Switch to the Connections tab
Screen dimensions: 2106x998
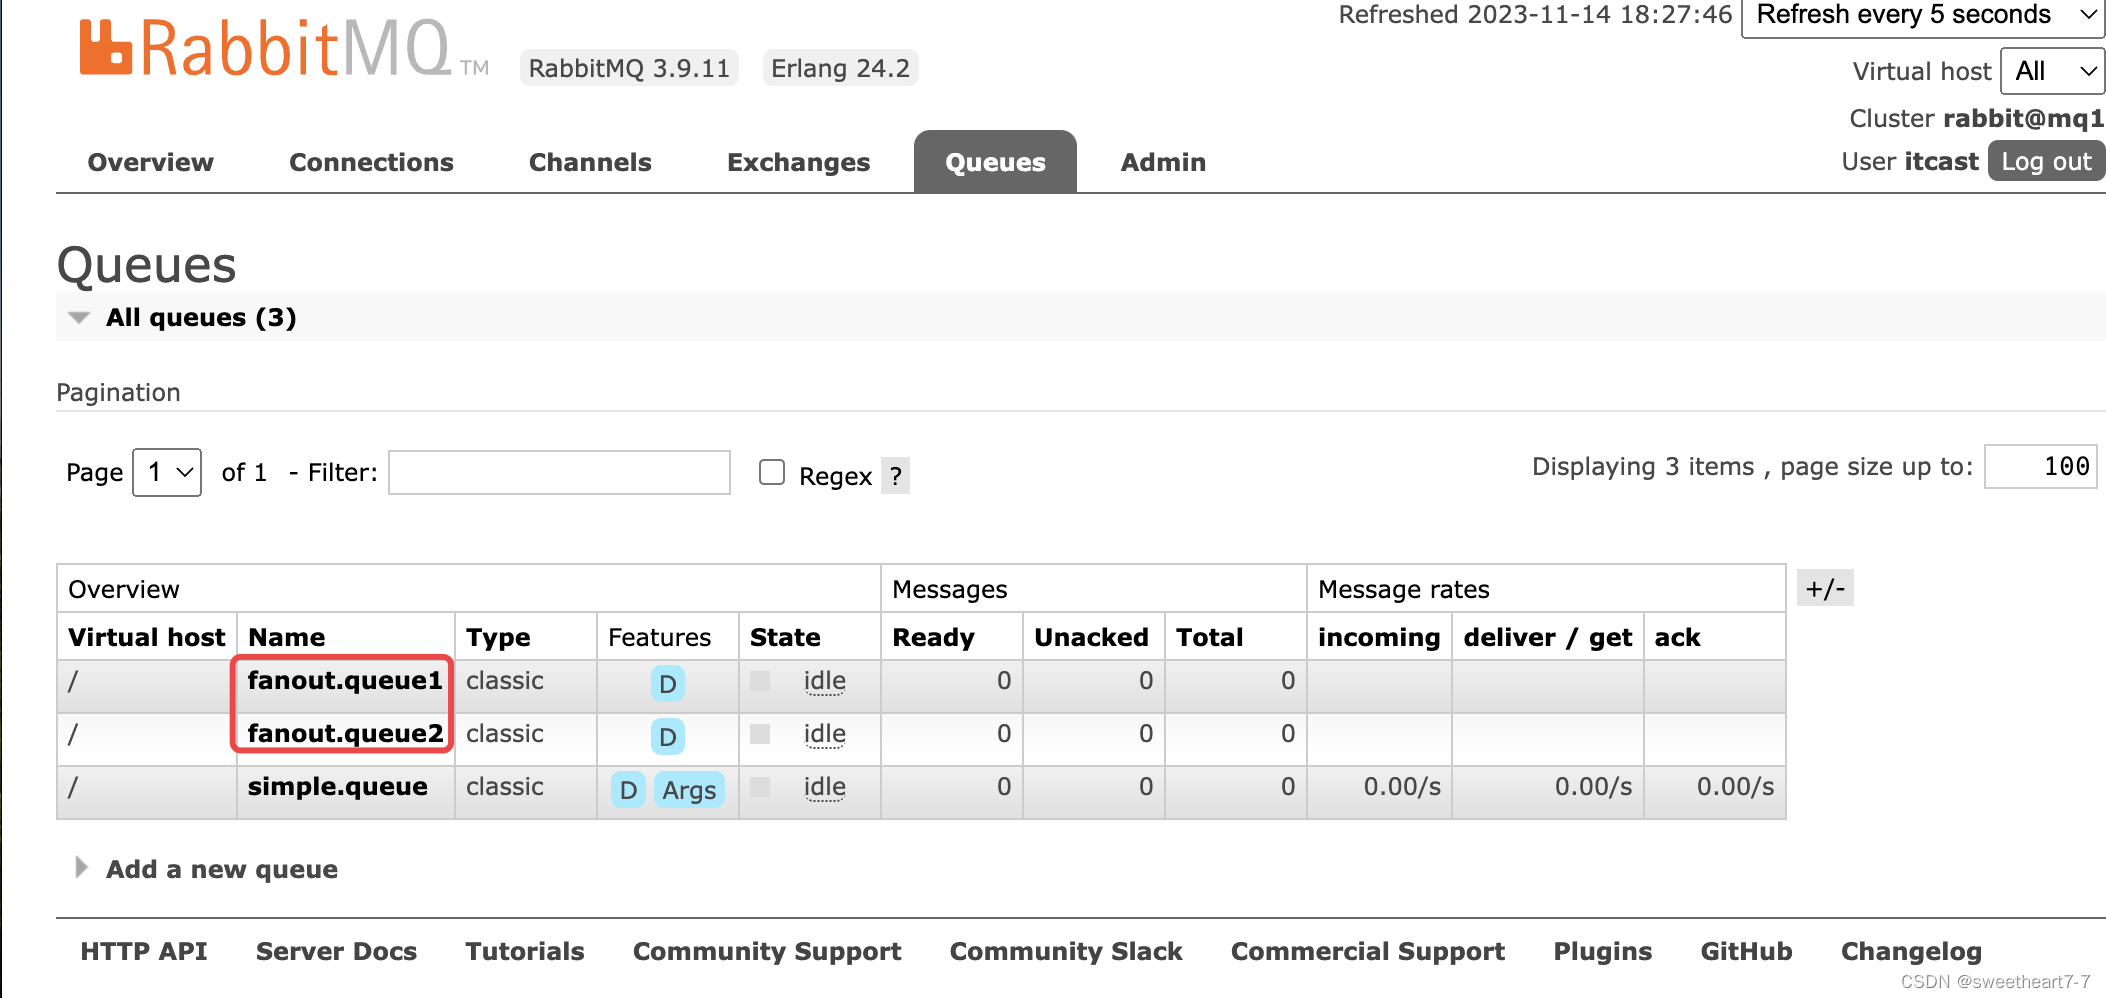371,162
